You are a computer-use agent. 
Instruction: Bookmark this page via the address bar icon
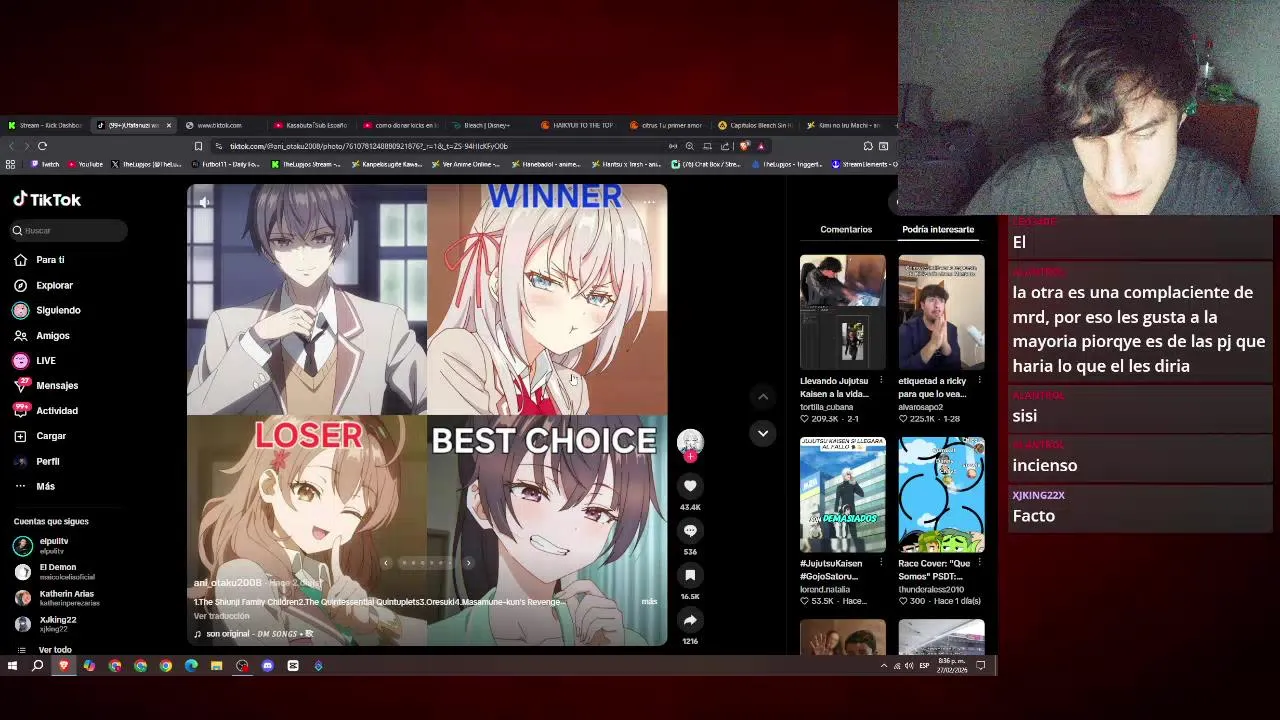pyautogui.click(x=198, y=146)
